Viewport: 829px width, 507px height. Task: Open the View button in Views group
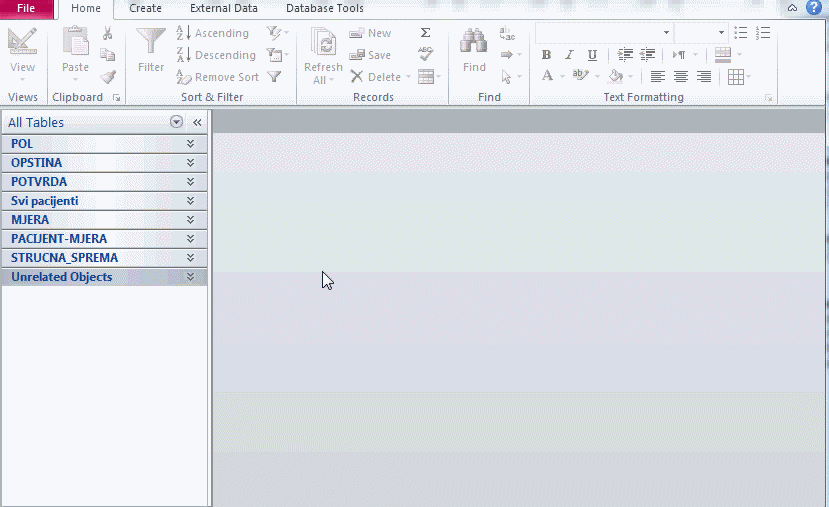pyautogui.click(x=22, y=54)
